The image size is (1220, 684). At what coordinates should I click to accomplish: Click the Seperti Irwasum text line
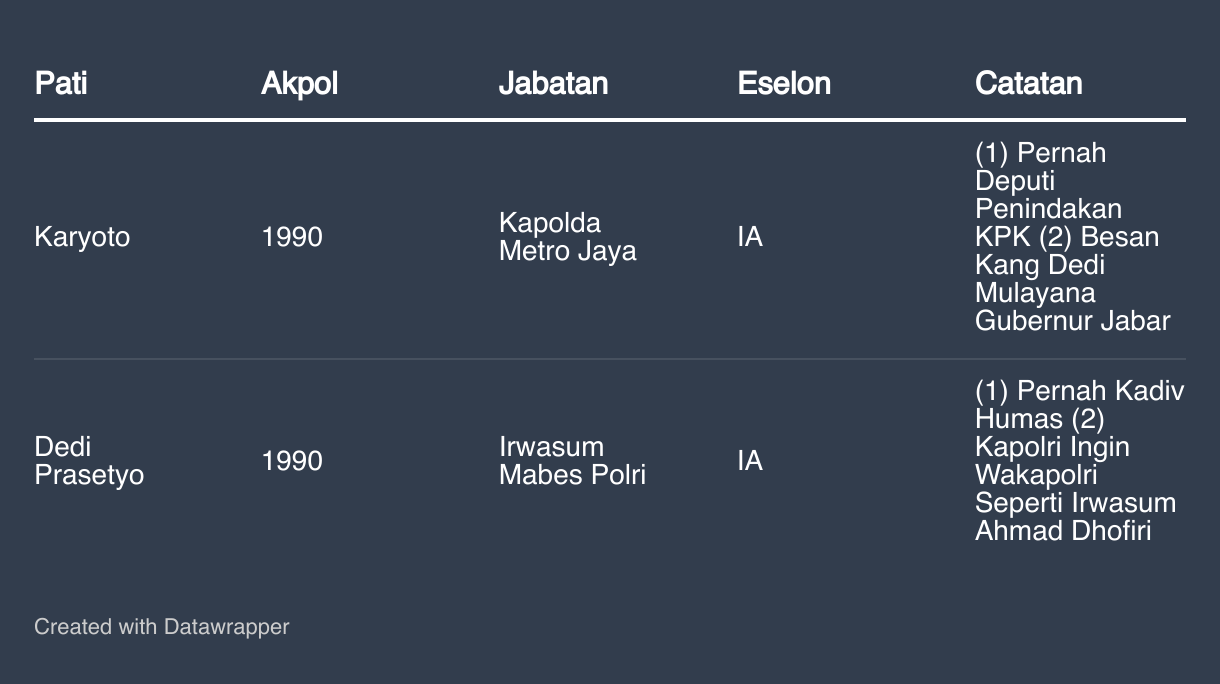tap(1075, 502)
